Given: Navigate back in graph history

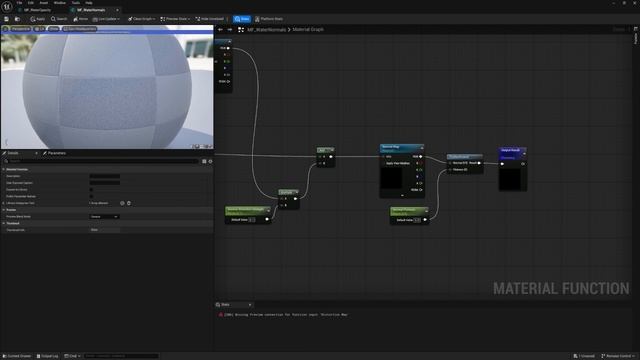Looking at the screenshot, I should click(220, 29).
